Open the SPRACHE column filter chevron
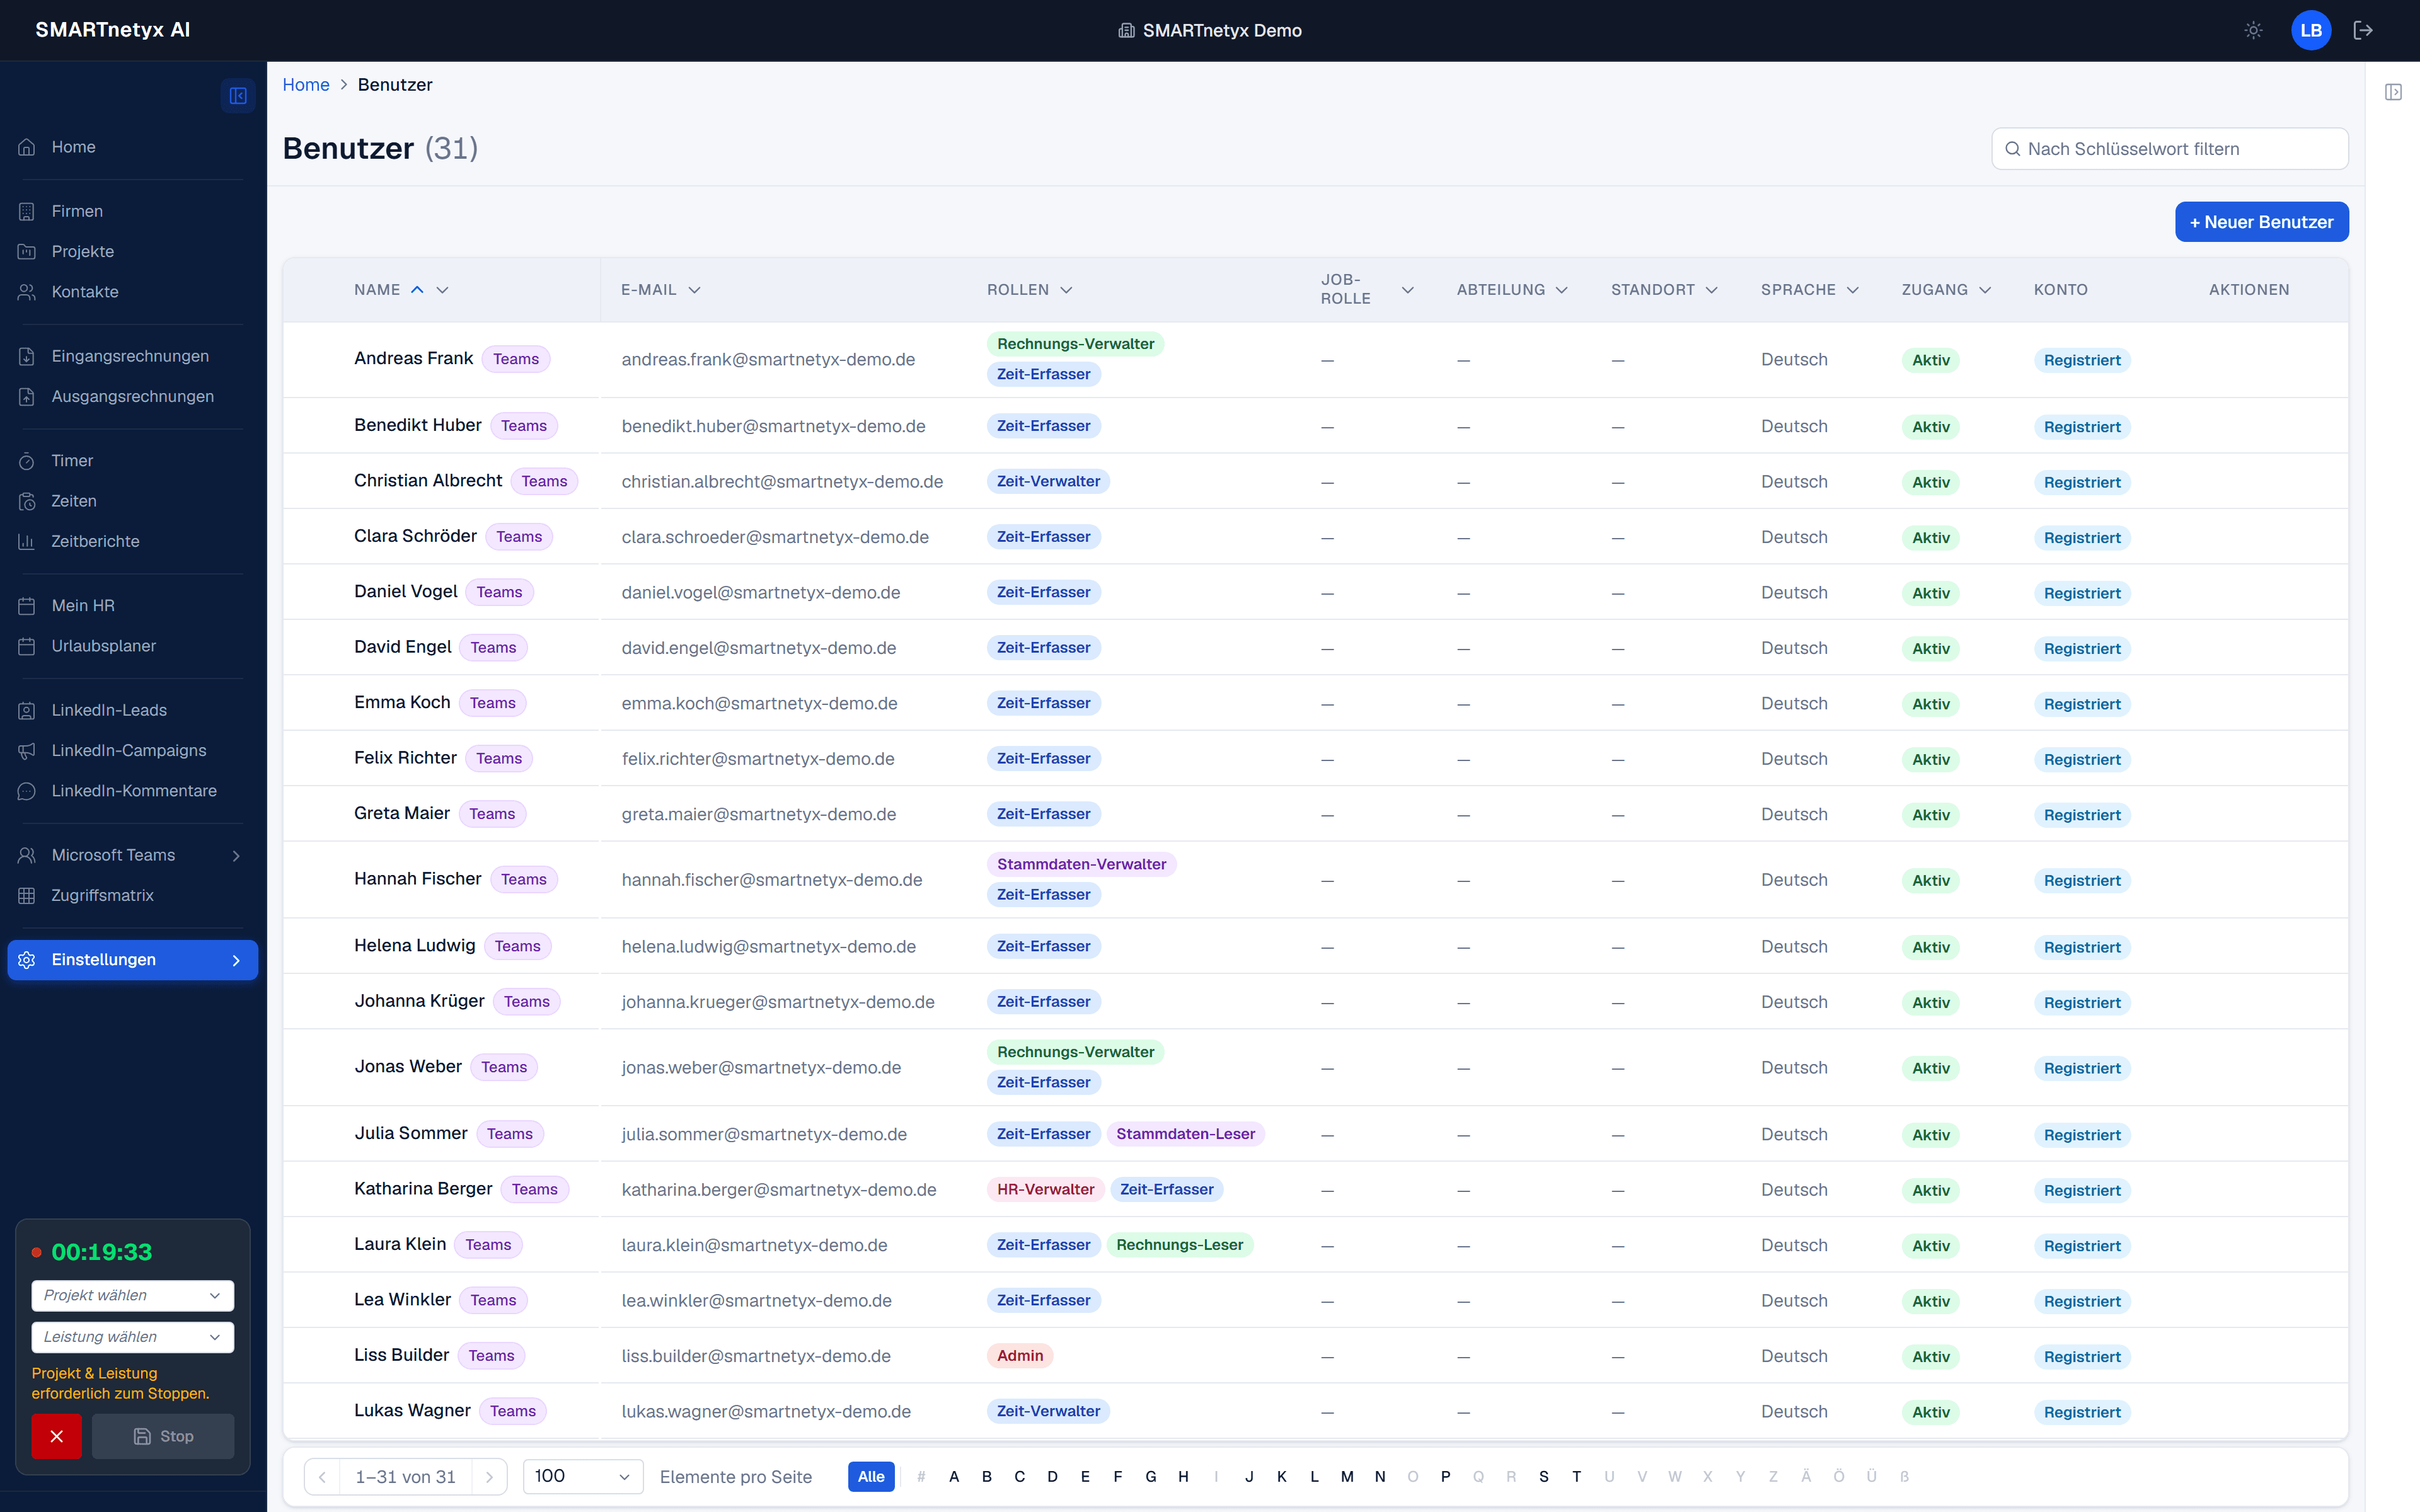The height and width of the screenshot is (1512, 2420). click(1853, 290)
